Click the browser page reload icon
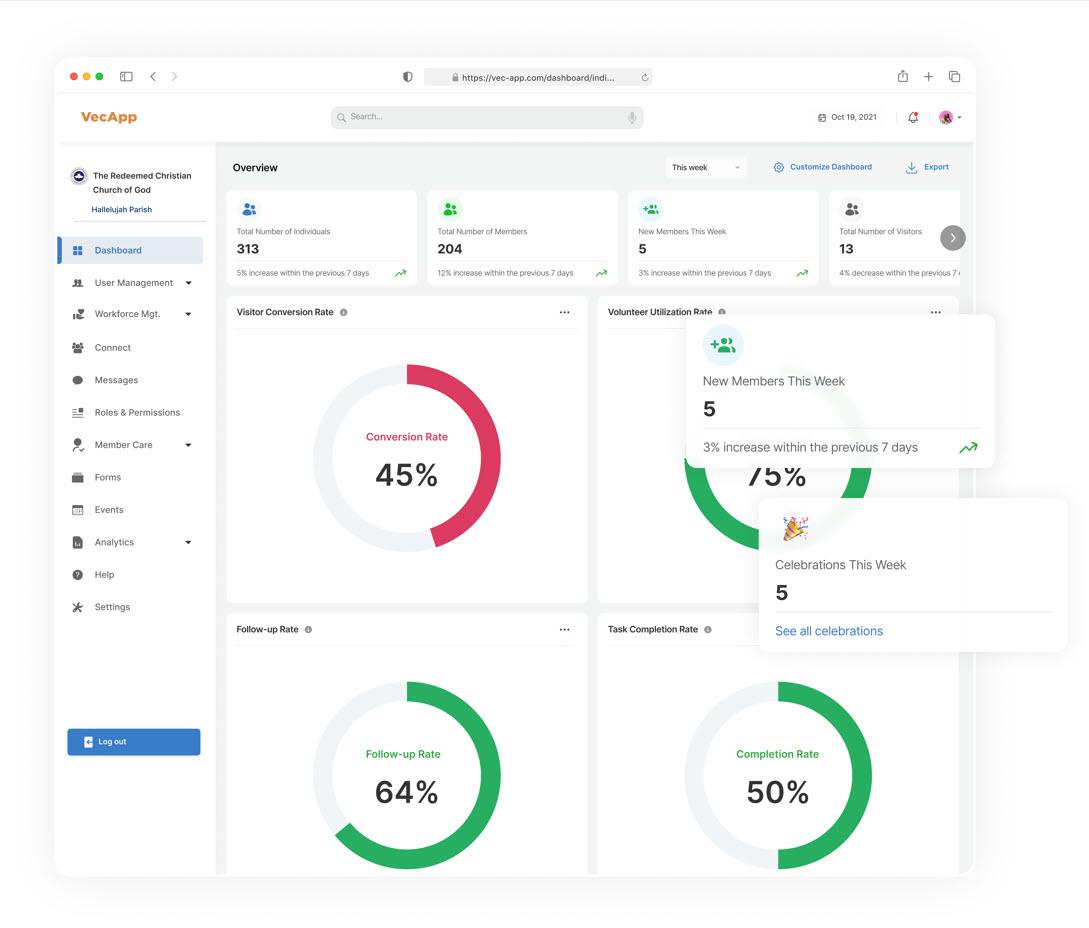The height and width of the screenshot is (928, 1089). pyautogui.click(x=645, y=77)
